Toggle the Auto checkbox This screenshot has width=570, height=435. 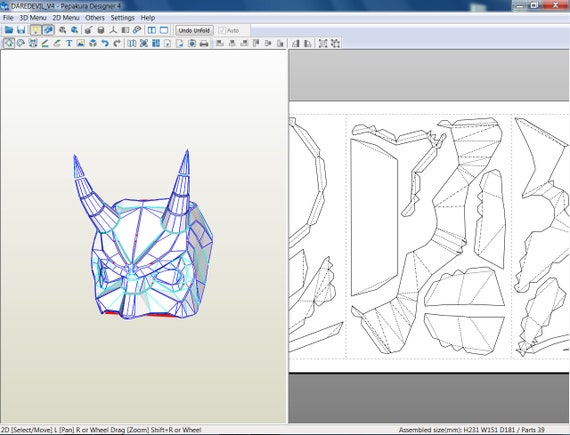point(222,31)
